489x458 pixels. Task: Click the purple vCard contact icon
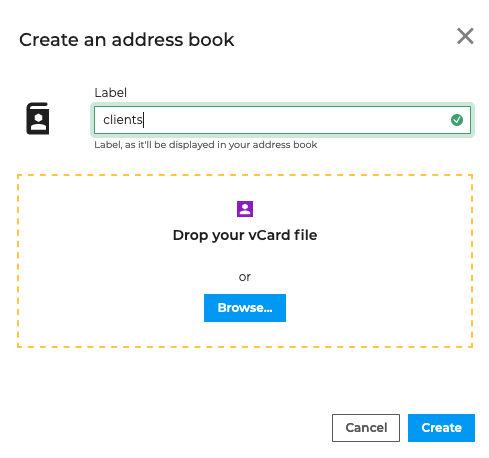(245, 209)
